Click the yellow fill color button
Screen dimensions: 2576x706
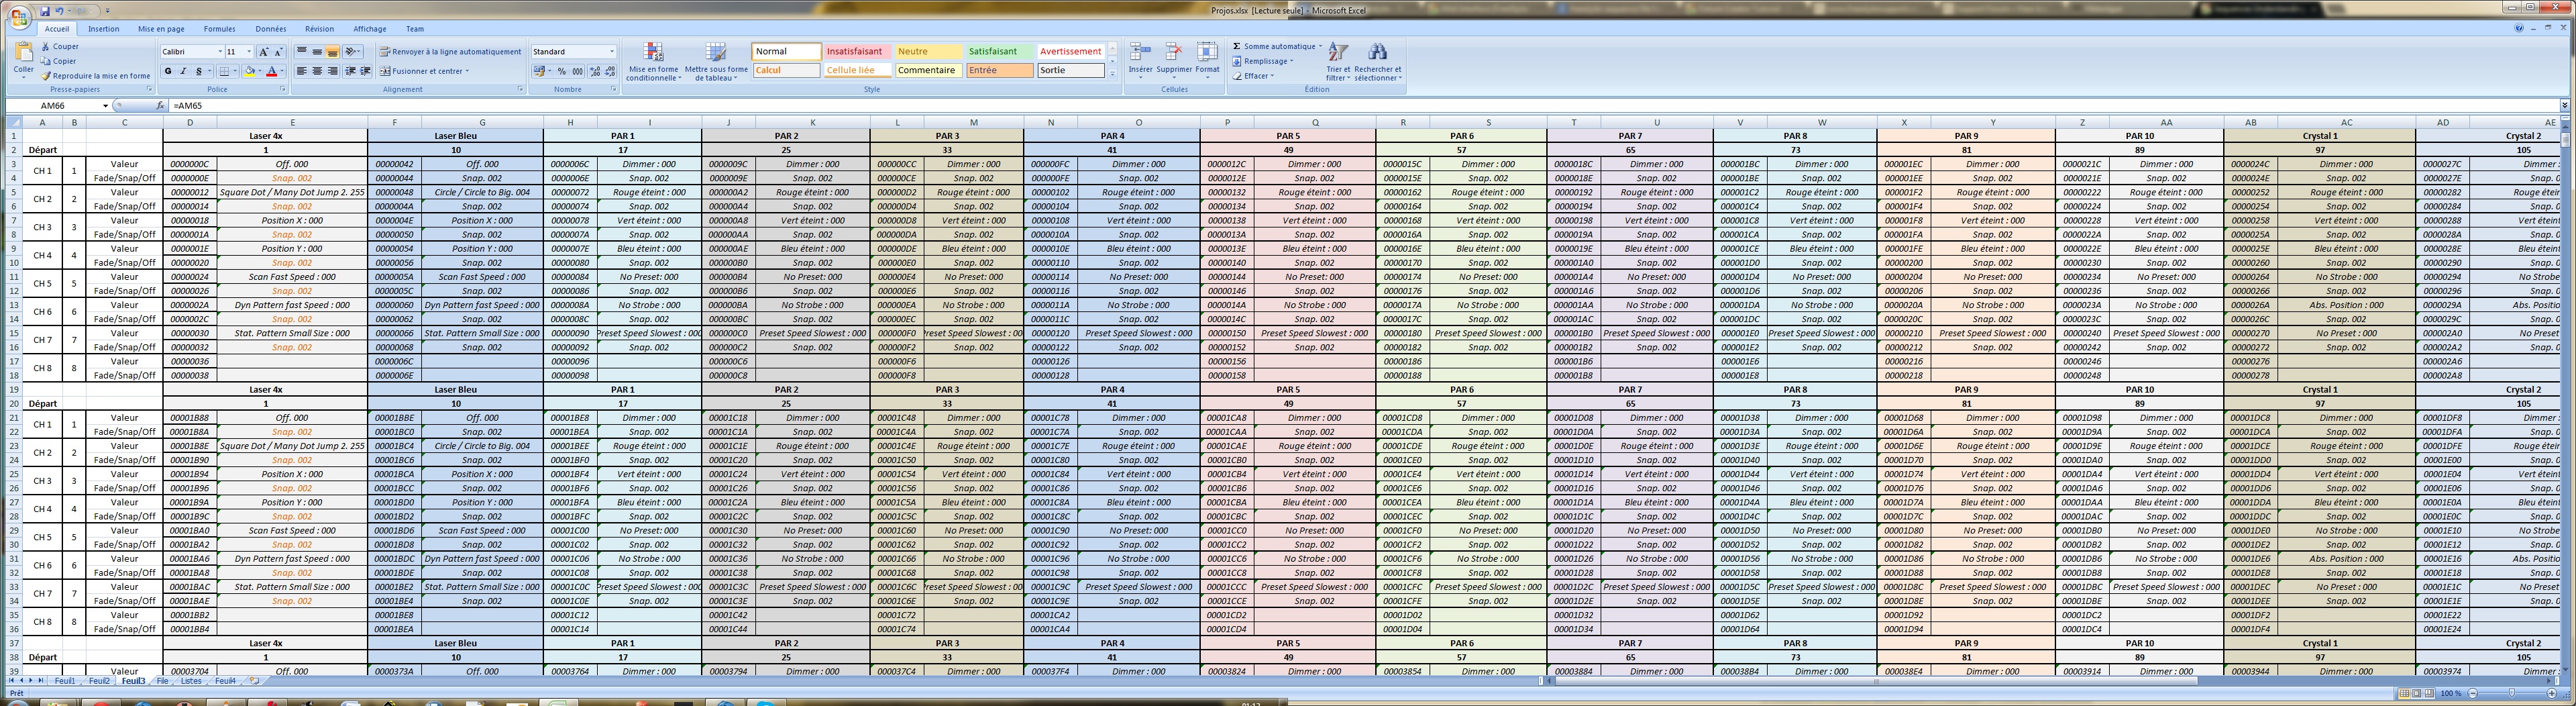[x=249, y=71]
